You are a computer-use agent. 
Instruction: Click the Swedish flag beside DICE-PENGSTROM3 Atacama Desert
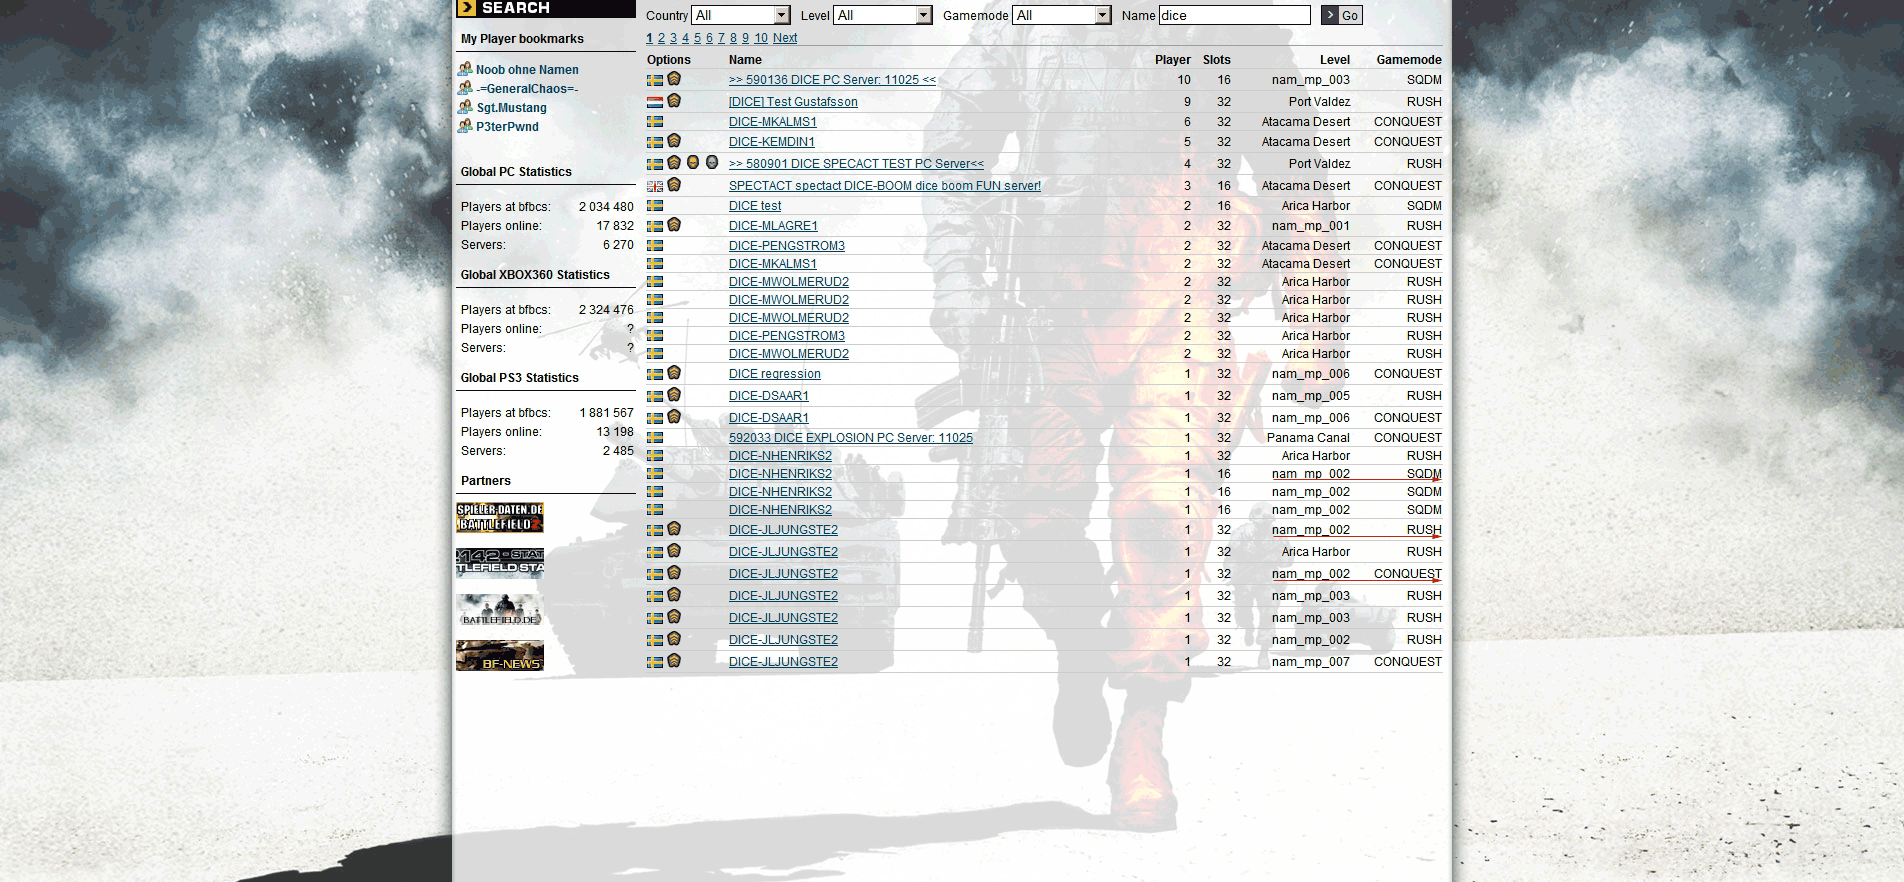[655, 246]
